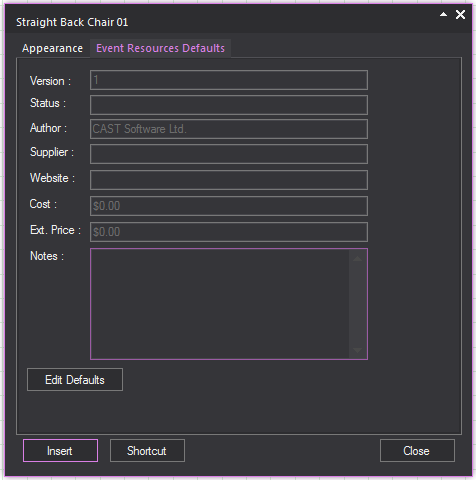Insert the chair into the drawing
The width and height of the screenshot is (476, 480).
pyautogui.click(x=60, y=451)
